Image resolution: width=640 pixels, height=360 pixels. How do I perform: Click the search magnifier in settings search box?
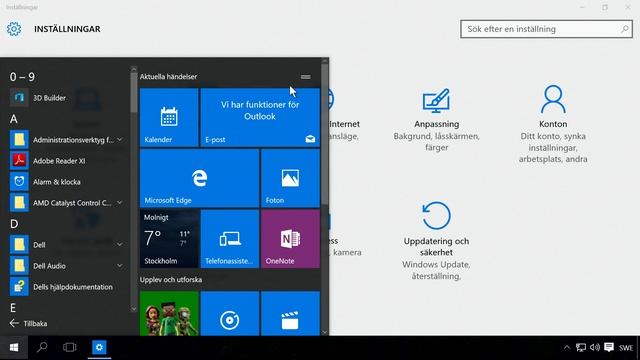click(624, 29)
